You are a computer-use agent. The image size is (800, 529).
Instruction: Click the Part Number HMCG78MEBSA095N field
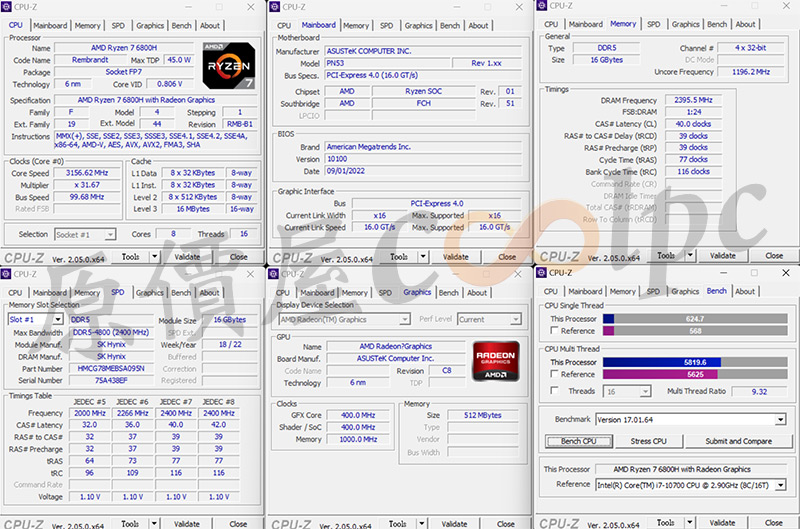tap(111, 368)
